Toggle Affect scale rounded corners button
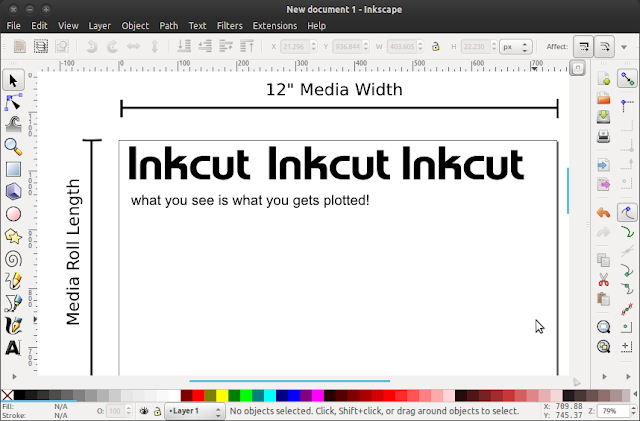The width and height of the screenshot is (640, 421). [x=604, y=47]
